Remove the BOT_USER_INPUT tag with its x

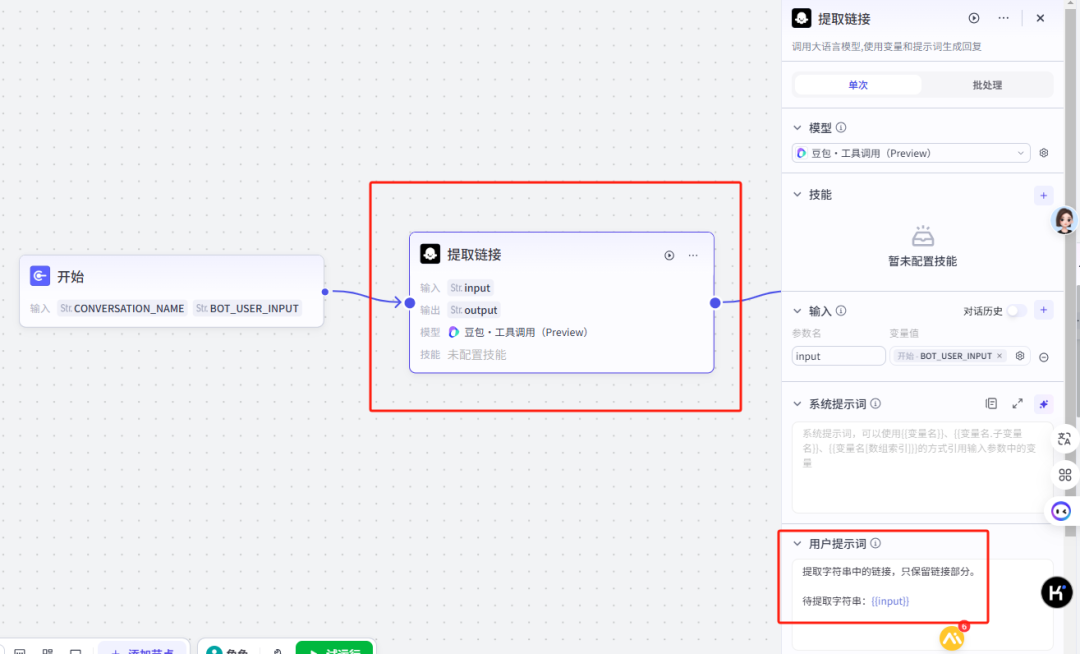(x=999, y=356)
